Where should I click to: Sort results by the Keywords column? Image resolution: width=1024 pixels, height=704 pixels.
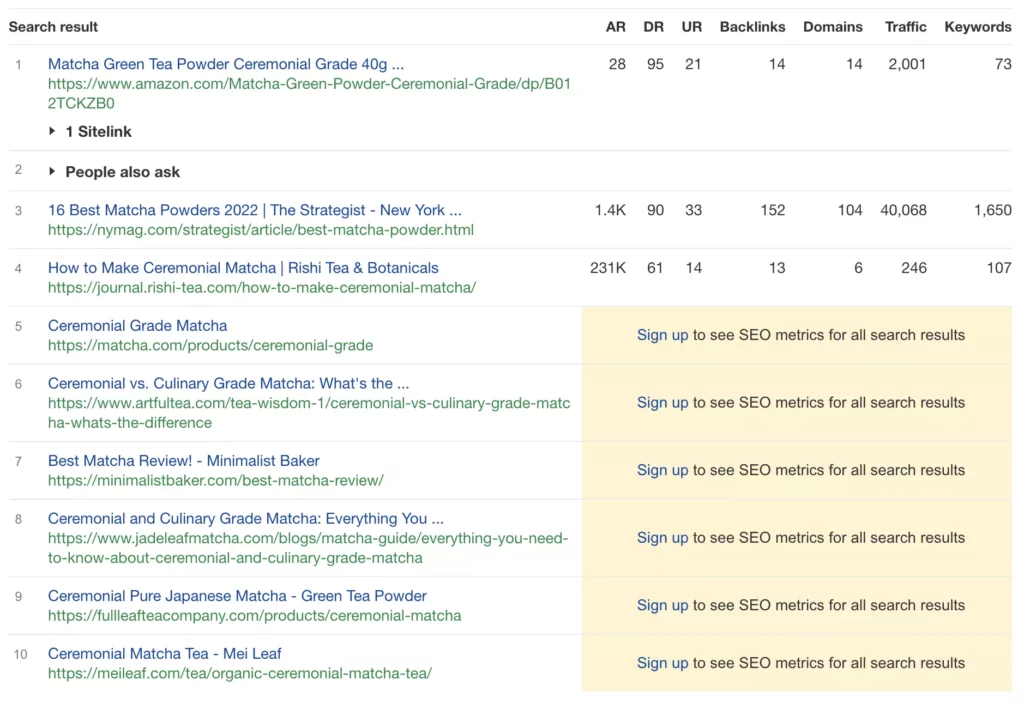click(978, 27)
